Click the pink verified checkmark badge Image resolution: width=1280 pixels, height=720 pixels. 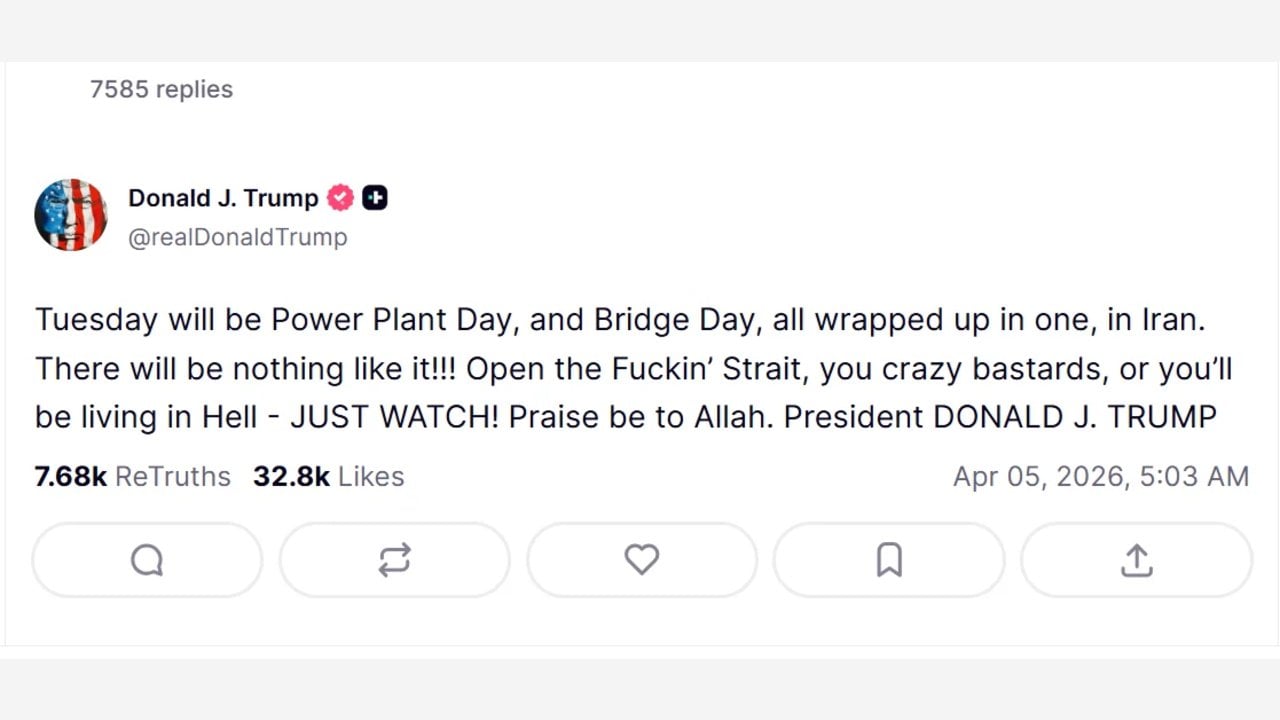pyautogui.click(x=340, y=197)
